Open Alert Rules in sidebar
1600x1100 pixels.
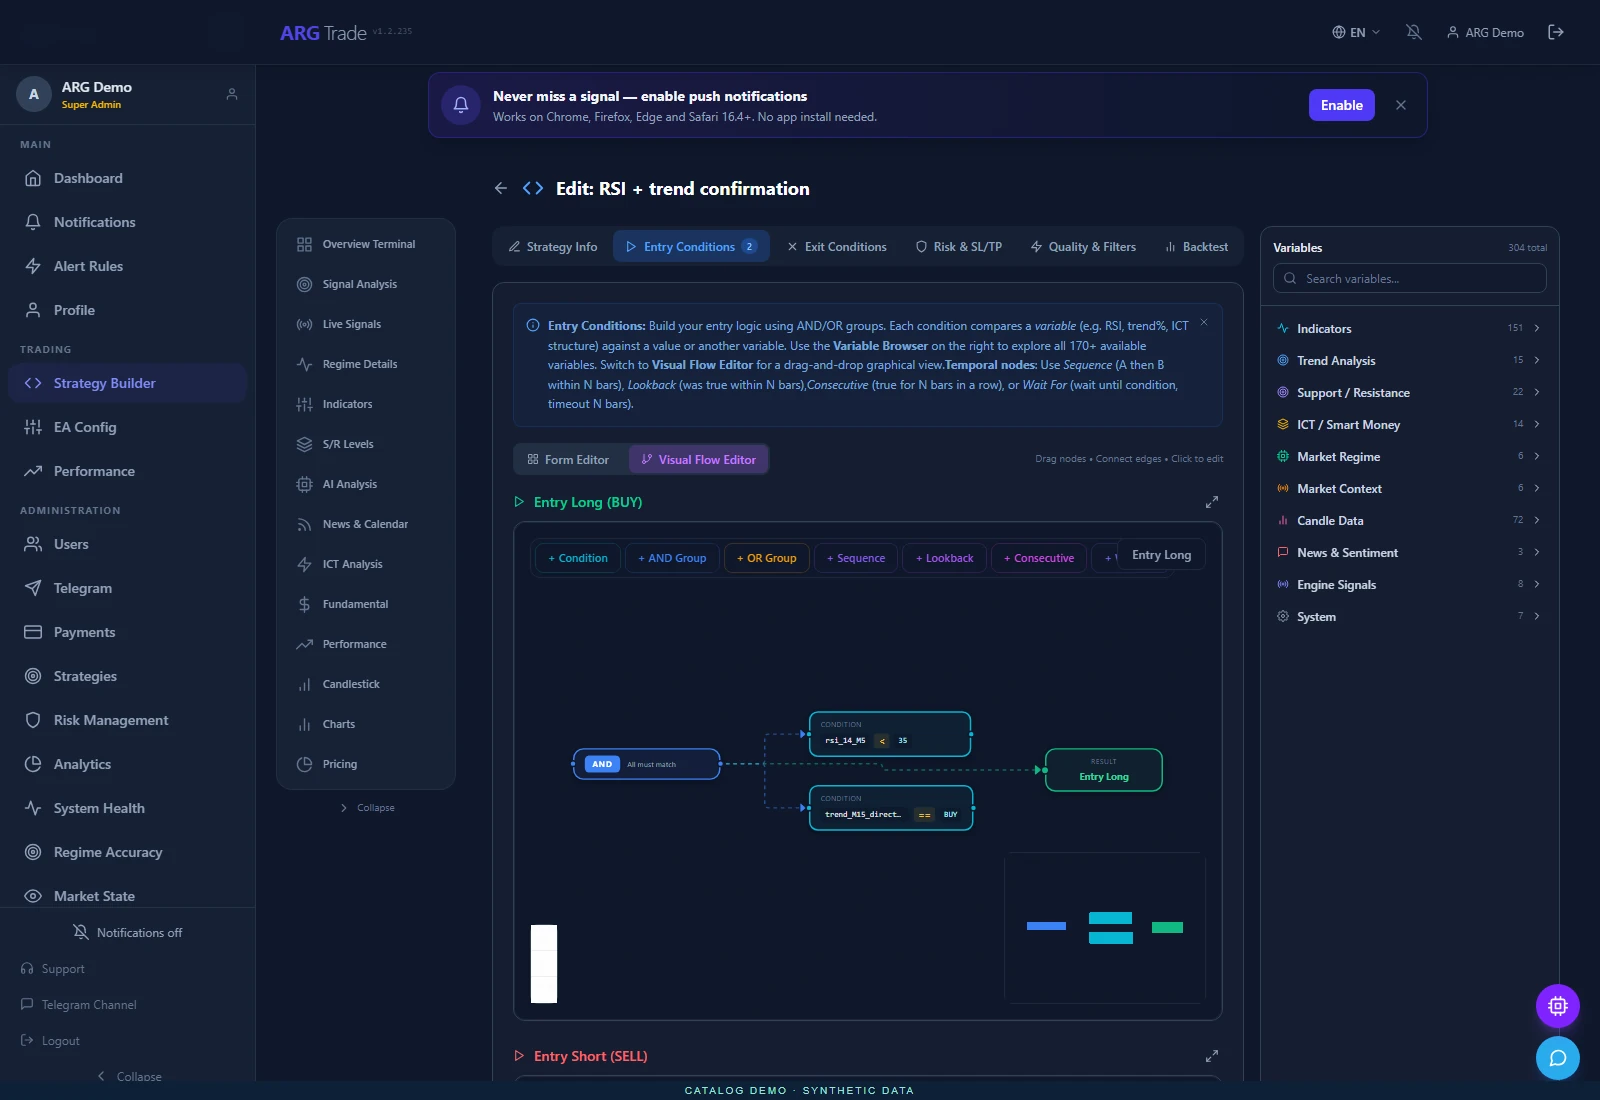[127, 266]
